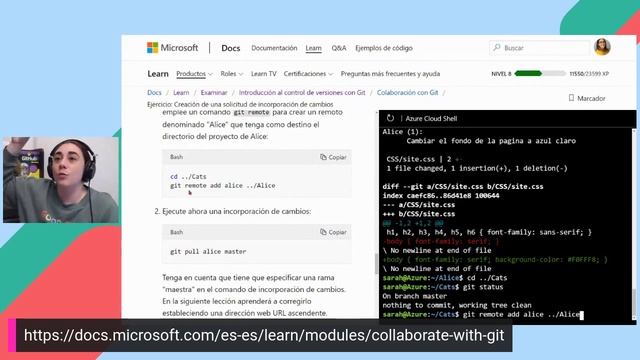Open the Learn TV menu item
The width and height of the screenshot is (640, 360).
tap(263, 74)
